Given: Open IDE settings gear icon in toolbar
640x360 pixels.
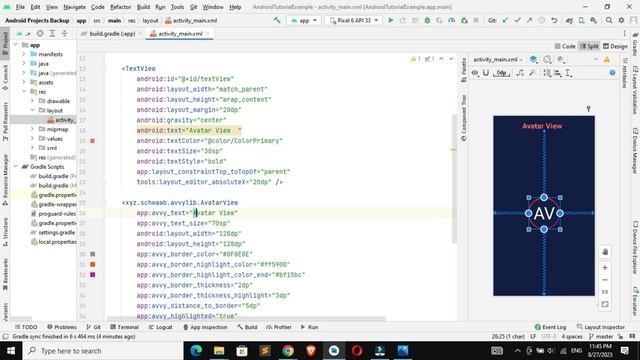Looking at the screenshot, I should point(621,20).
